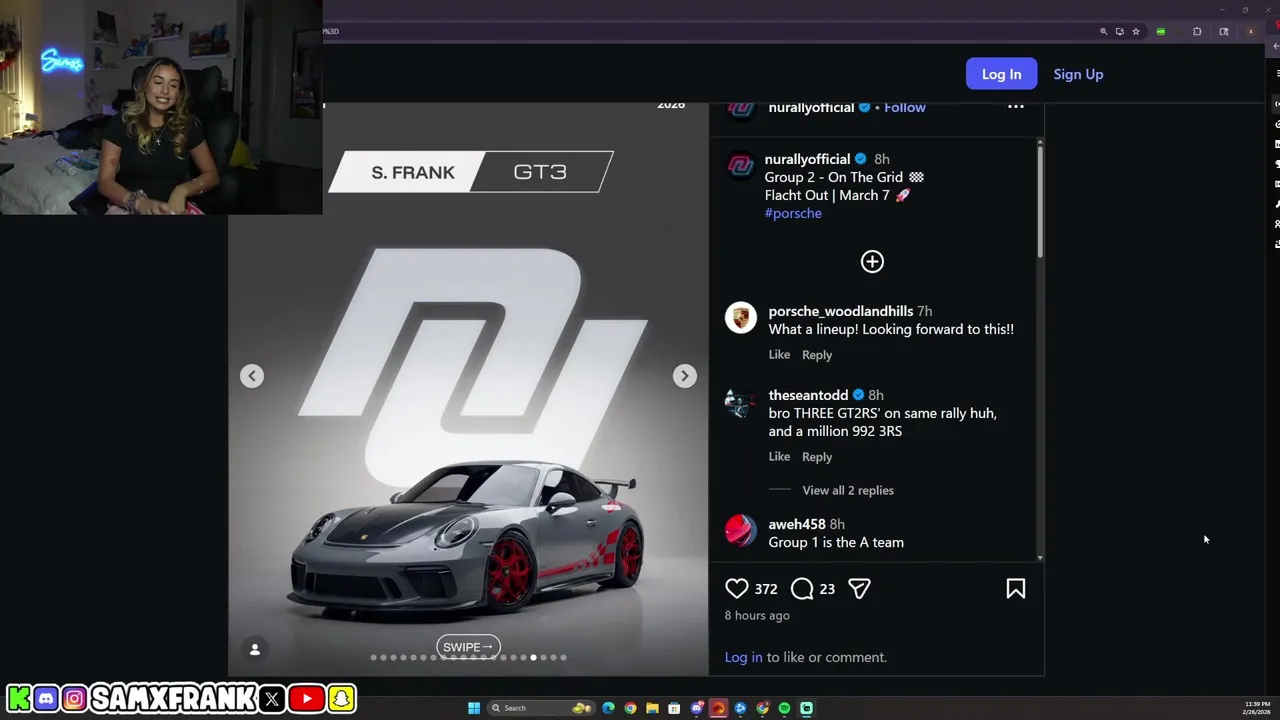Open aweh458 profile picture
This screenshot has width=1280, height=720.
click(x=741, y=531)
